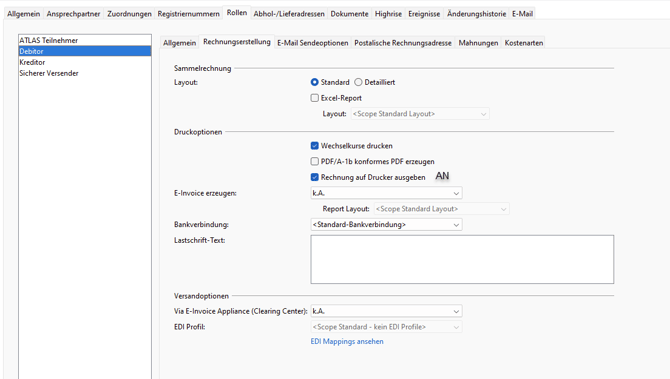Select the Standard layout radio button
Viewport: 670px width, 379px height.
coord(314,82)
